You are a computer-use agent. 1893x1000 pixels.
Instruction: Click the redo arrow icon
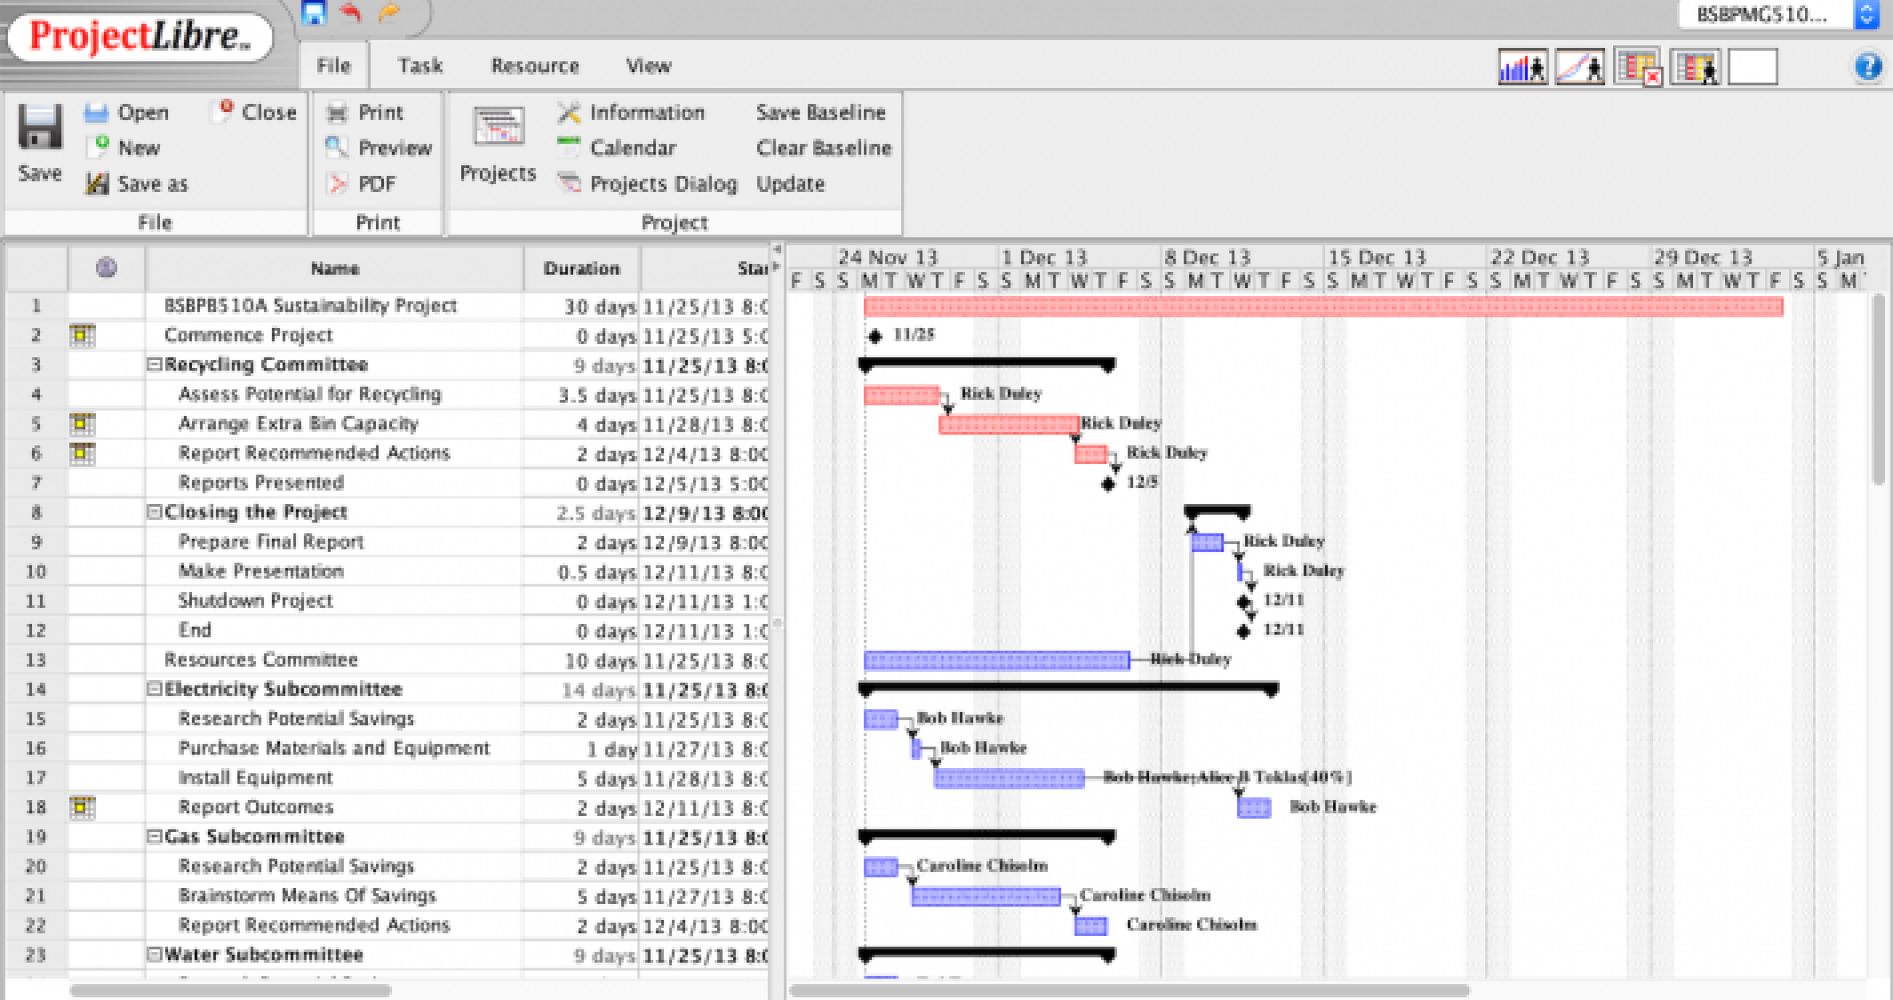coord(388,12)
